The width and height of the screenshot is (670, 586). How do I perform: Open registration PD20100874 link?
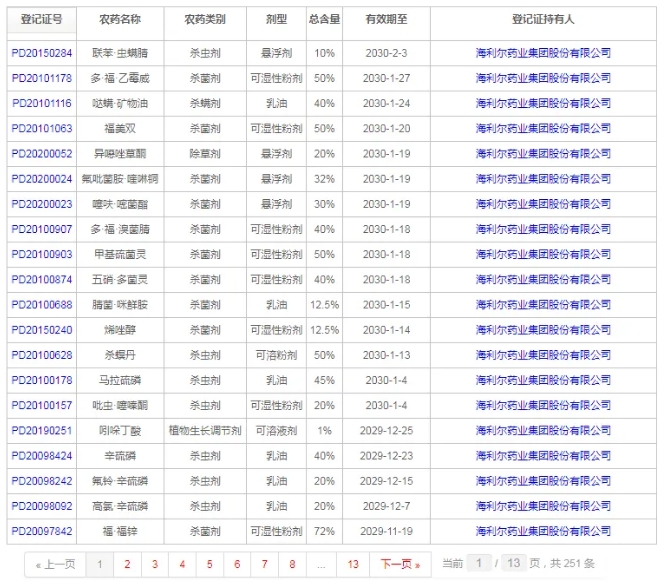point(42,280)
